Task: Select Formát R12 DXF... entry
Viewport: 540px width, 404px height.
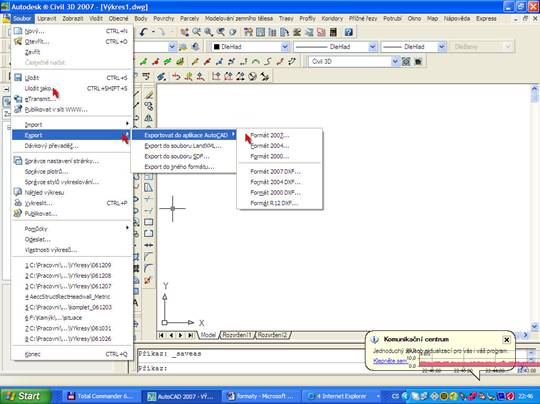Action: [280, 203]
